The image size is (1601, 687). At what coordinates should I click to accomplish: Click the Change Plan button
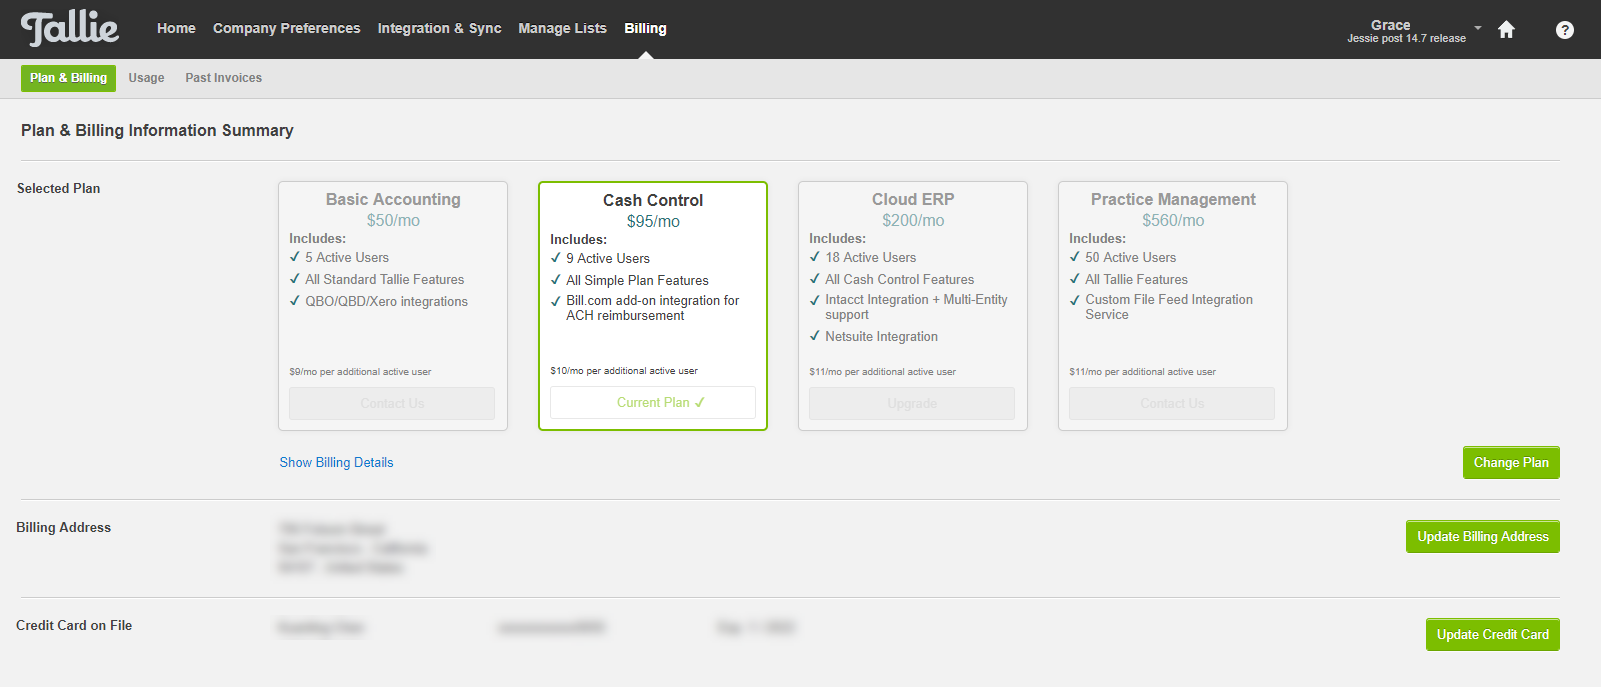pyautogui.click(x=1511, y=463)
